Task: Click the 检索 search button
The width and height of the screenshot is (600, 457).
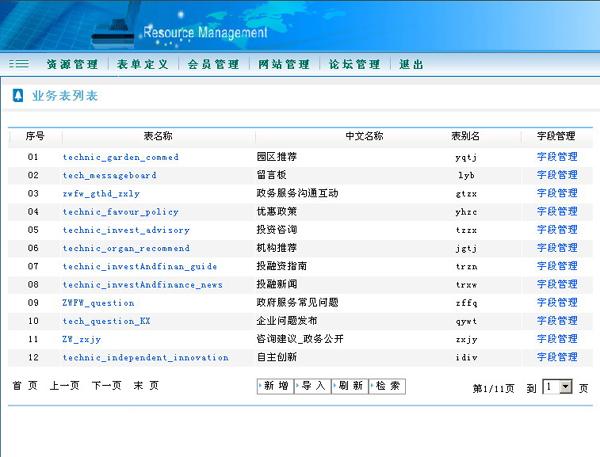Action: pos(388,386)
